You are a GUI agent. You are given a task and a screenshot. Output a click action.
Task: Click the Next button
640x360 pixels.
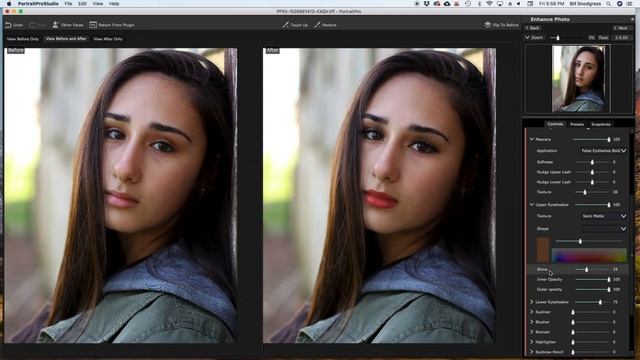pos(621,28)
